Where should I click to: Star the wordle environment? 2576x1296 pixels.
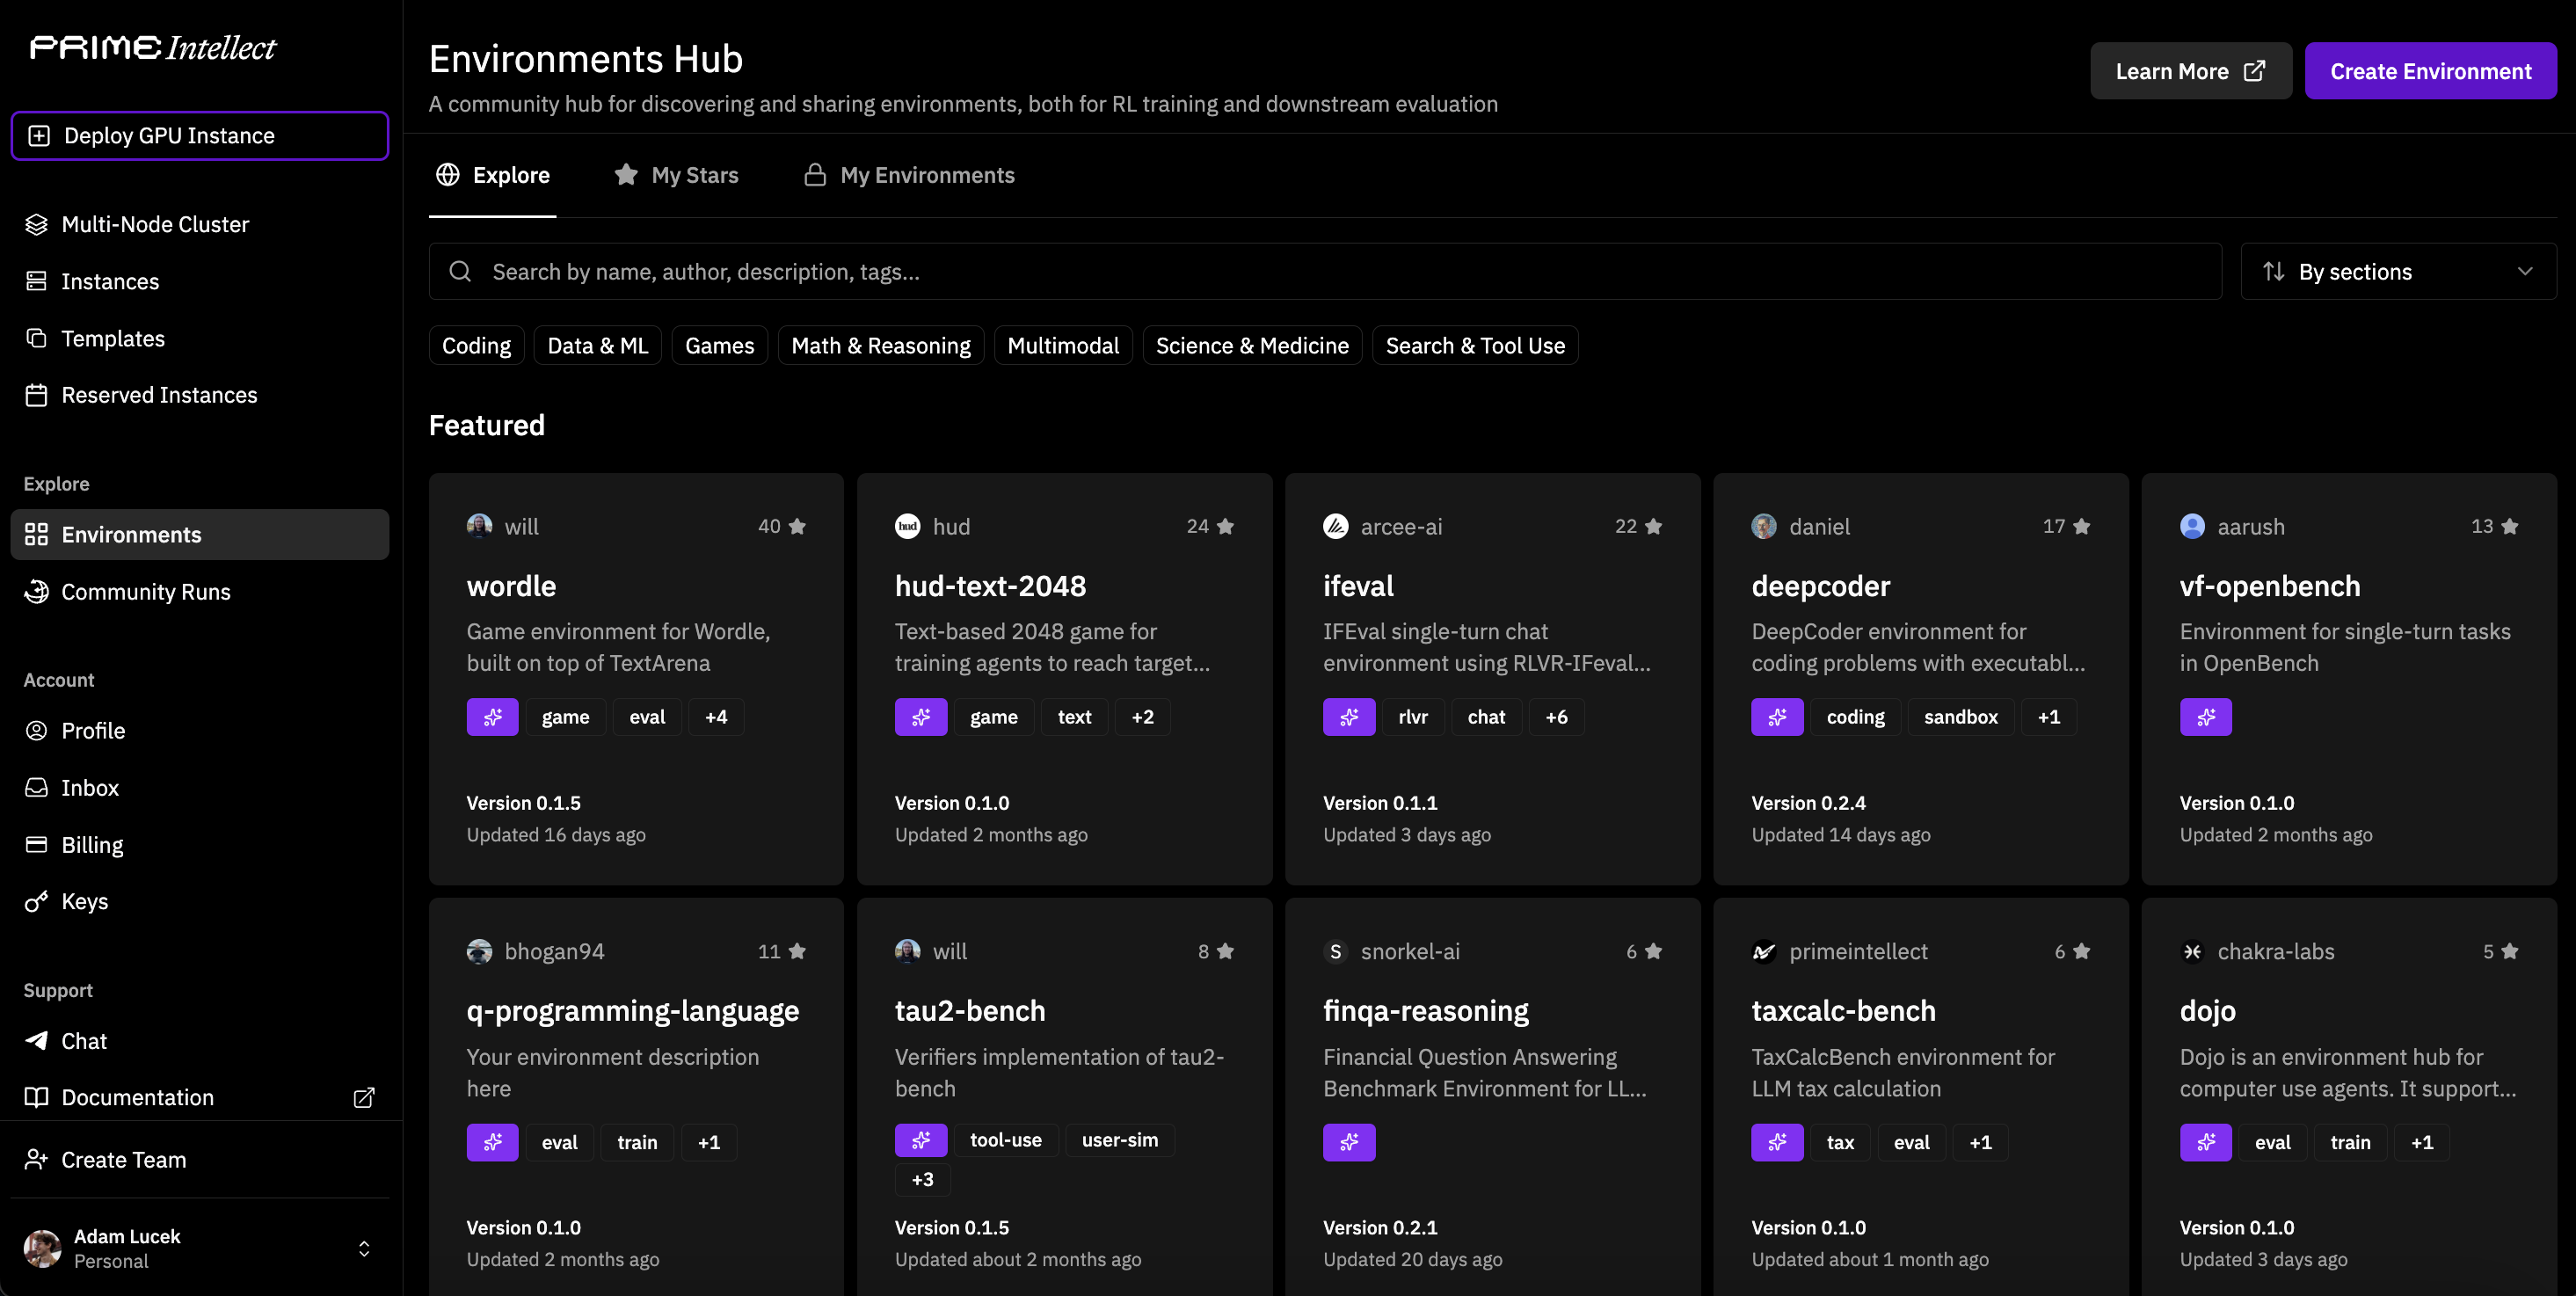tap(797, 526)
